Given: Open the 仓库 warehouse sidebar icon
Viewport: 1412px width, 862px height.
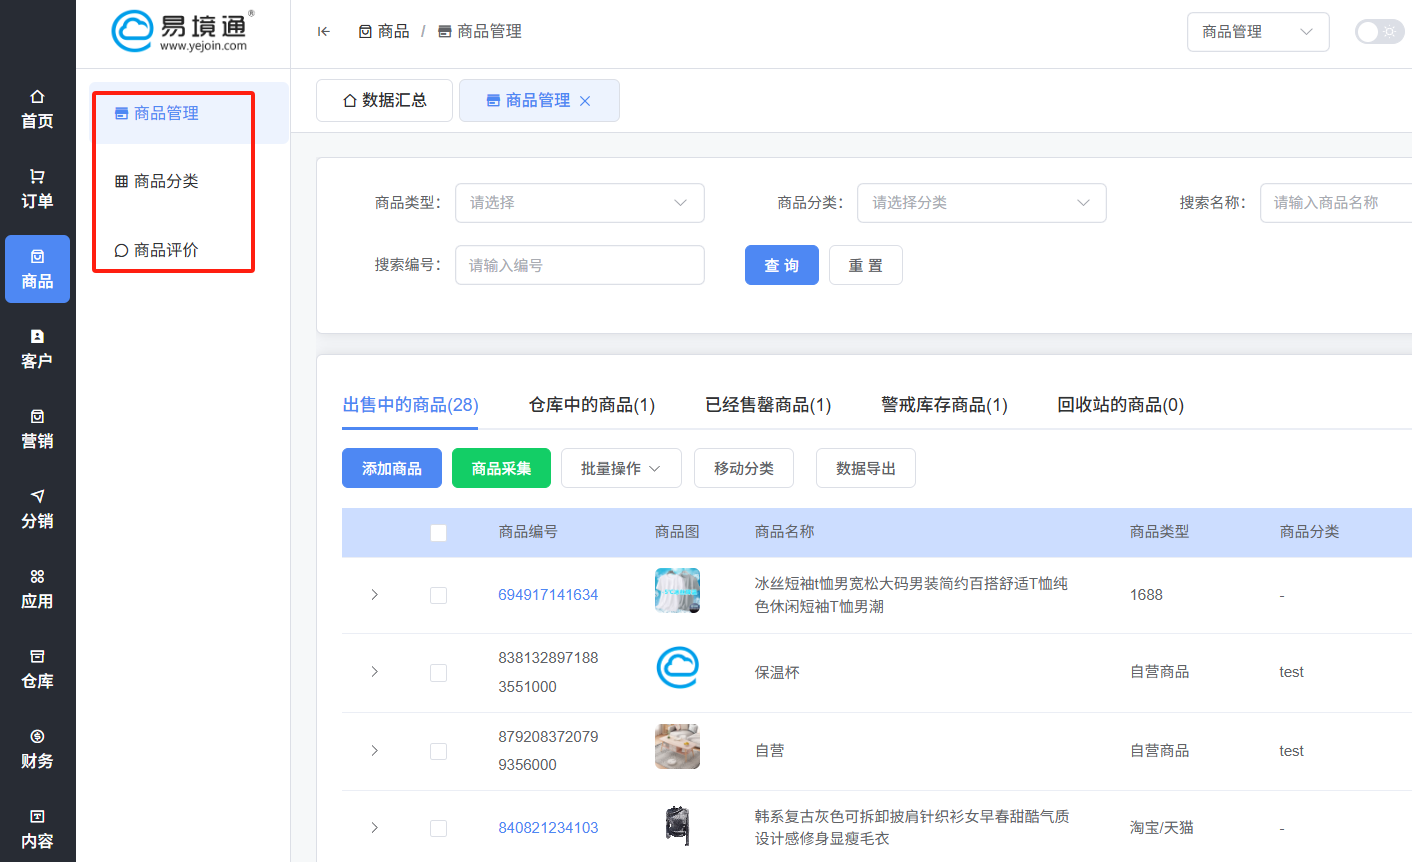Looking at the screenshot, I should click(x=37, y=657).
